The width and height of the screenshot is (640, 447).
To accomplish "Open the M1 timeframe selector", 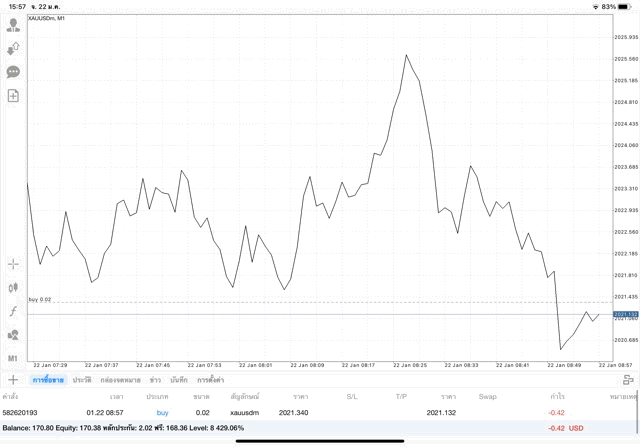I will 13,358.
